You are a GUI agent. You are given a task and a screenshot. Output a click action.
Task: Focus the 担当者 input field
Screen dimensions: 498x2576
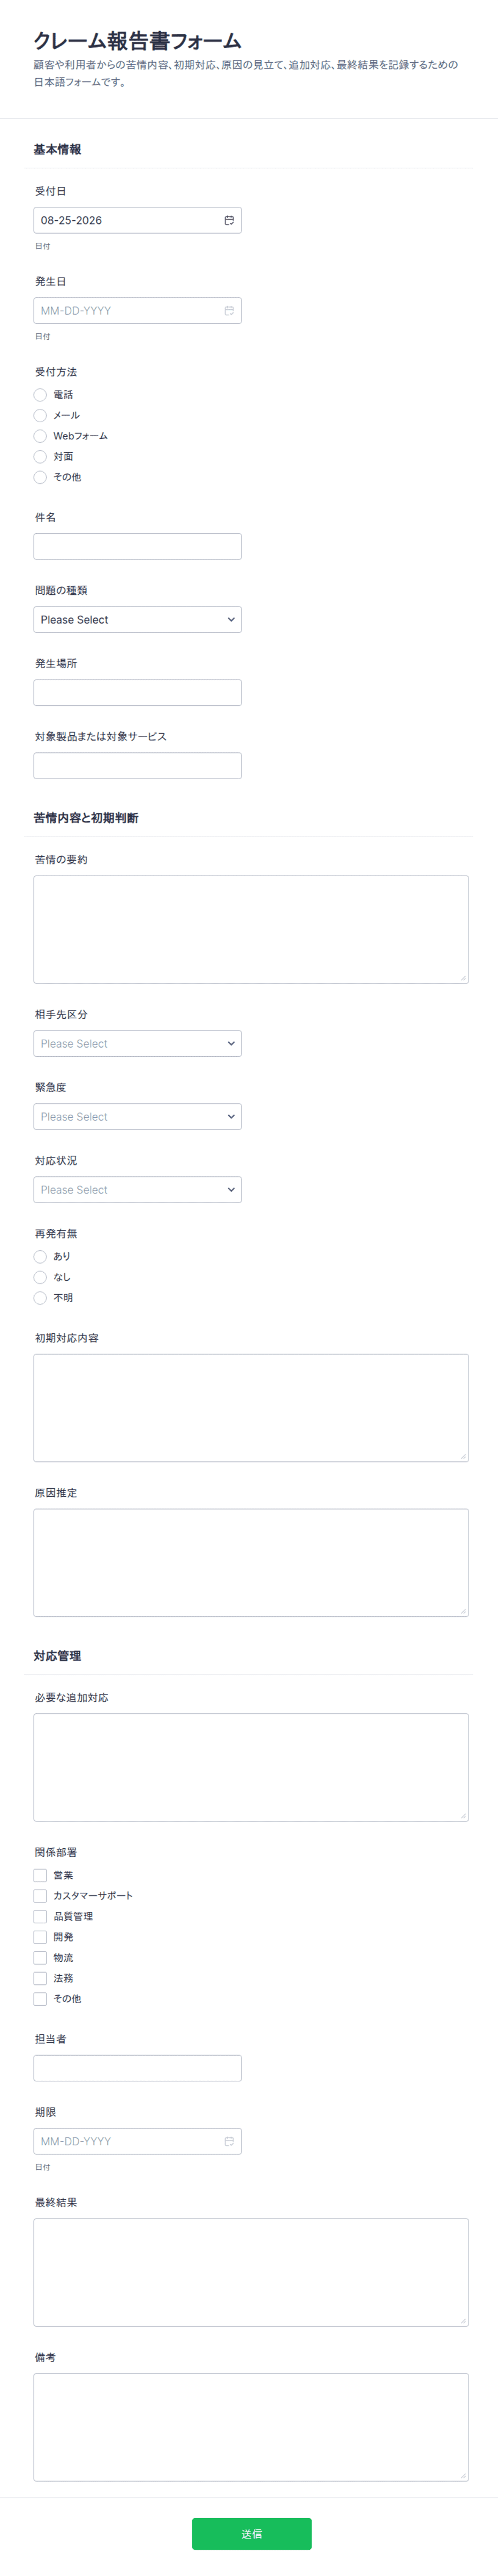pos(137,2068)
